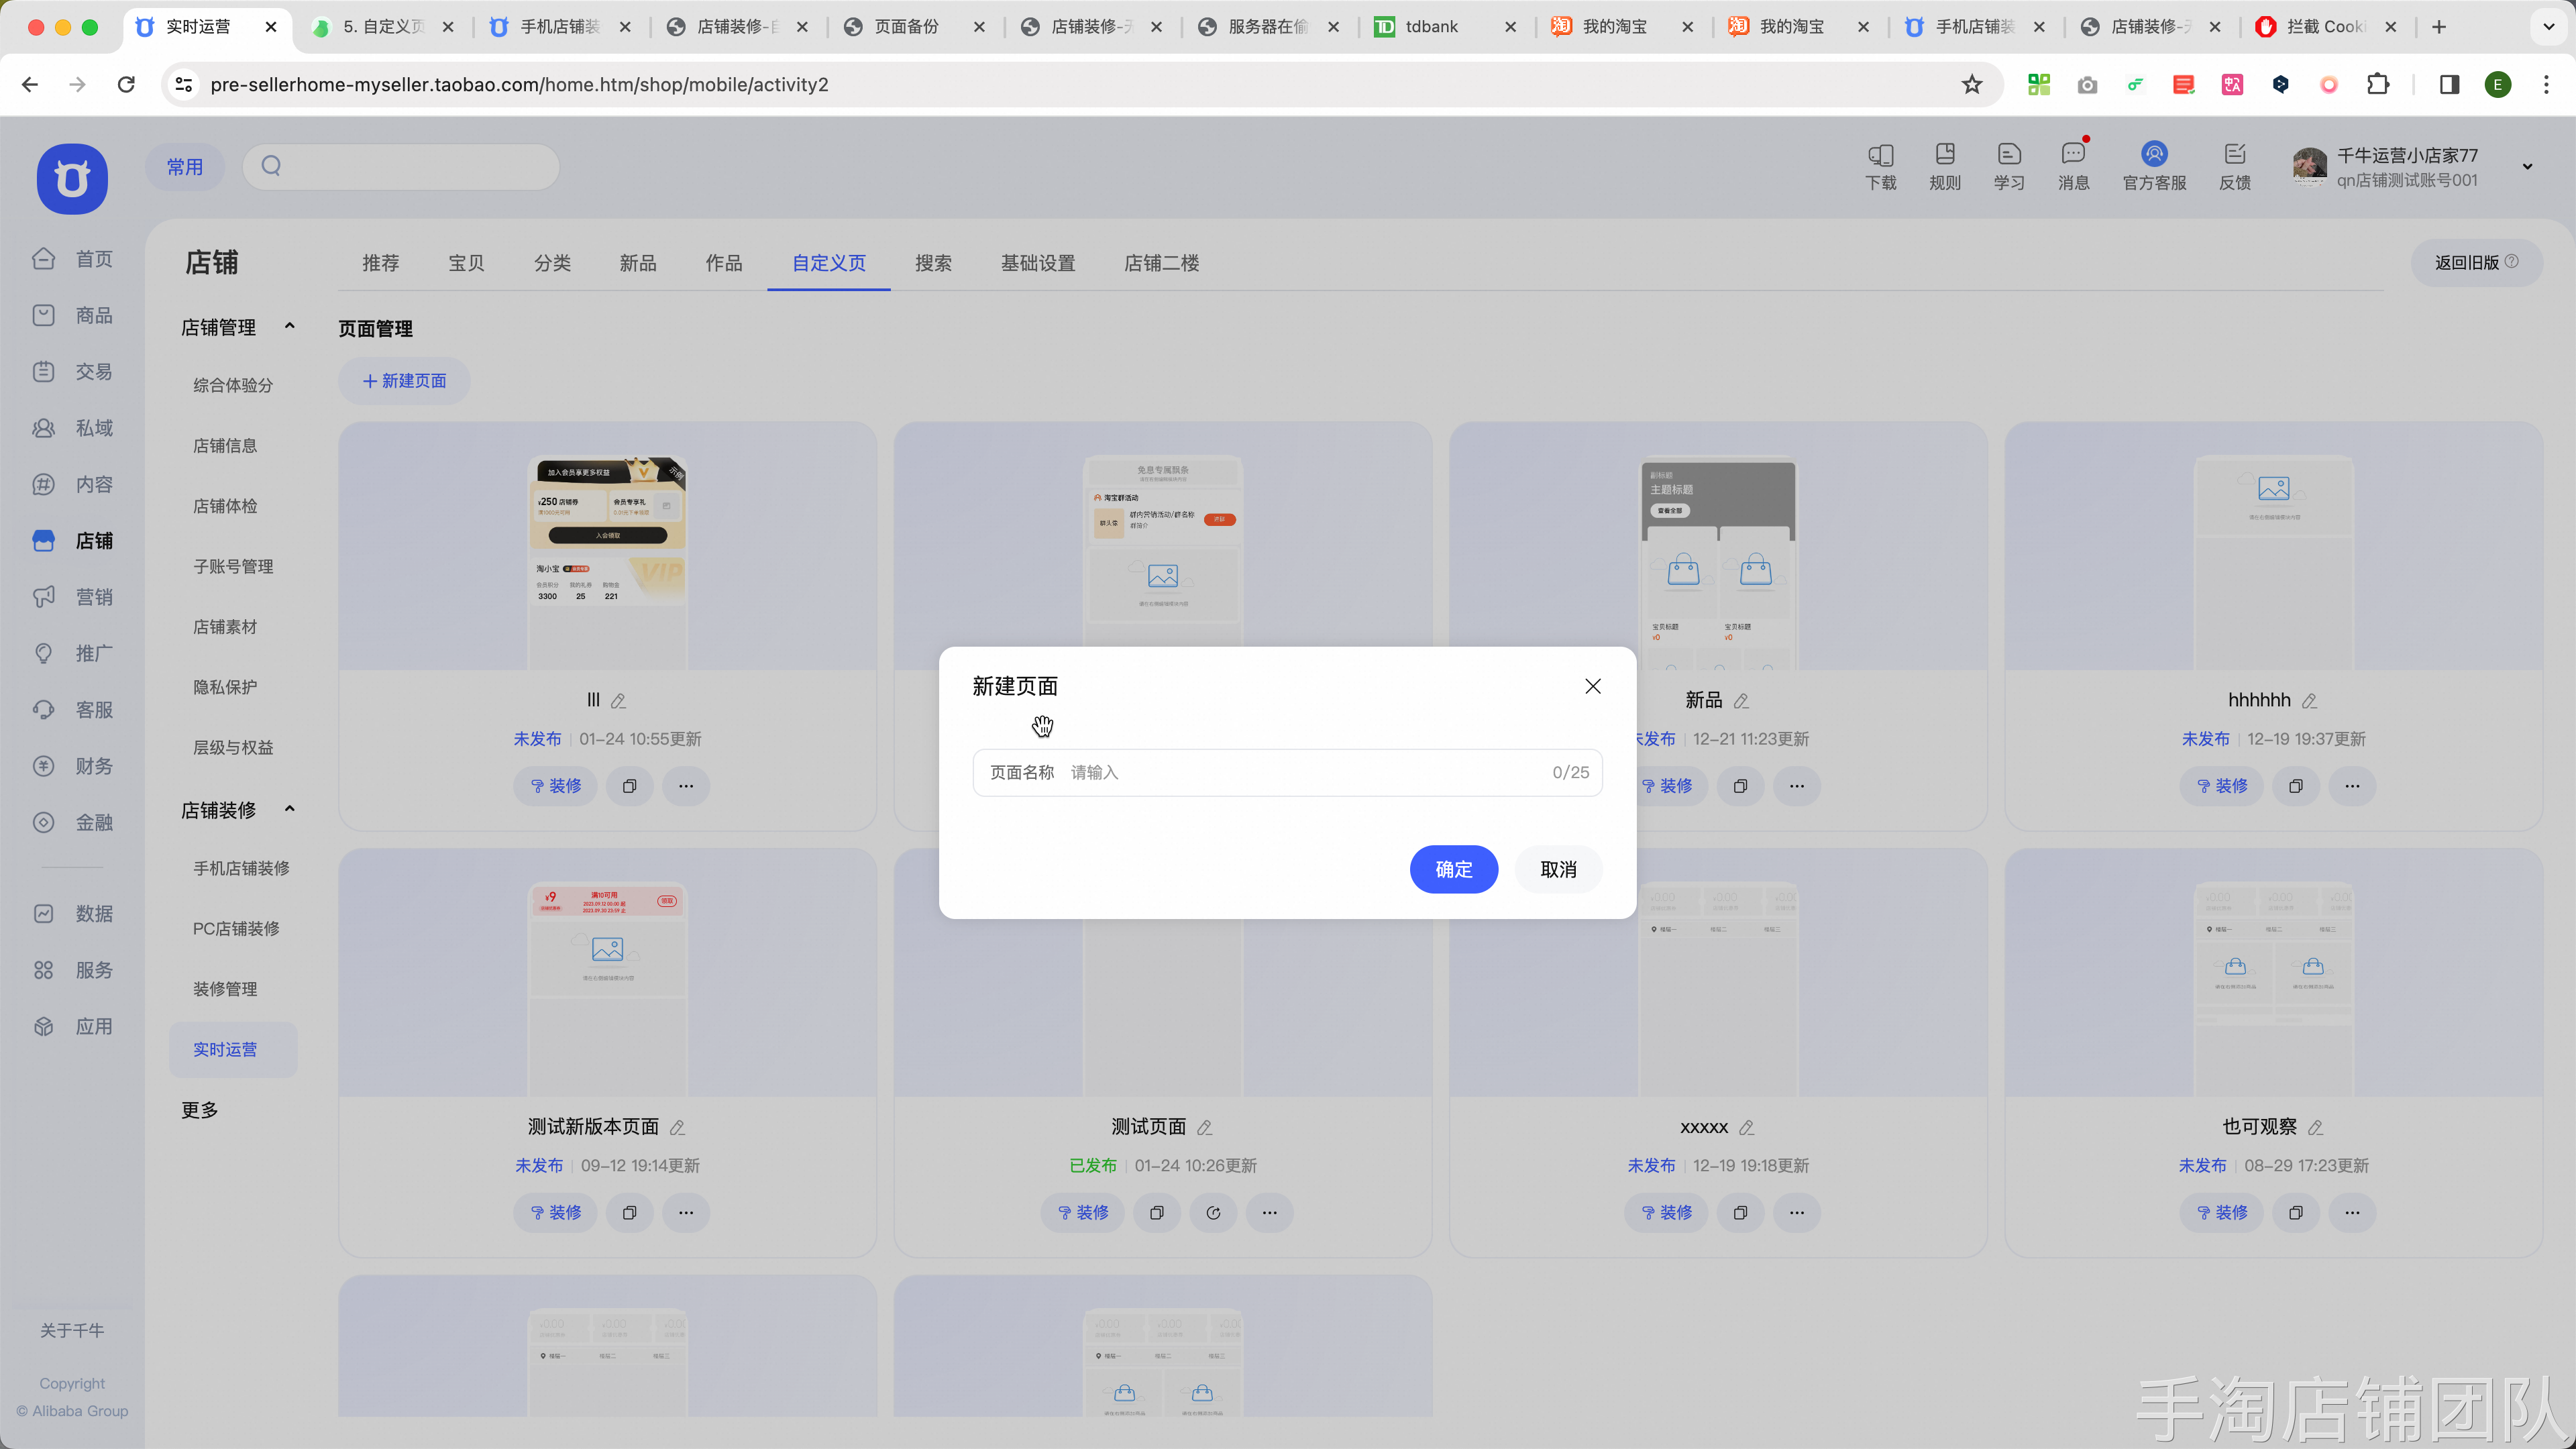Collapse the 店铺管理 section
Screen dimensions: 2576x1449
pos(290,326)
